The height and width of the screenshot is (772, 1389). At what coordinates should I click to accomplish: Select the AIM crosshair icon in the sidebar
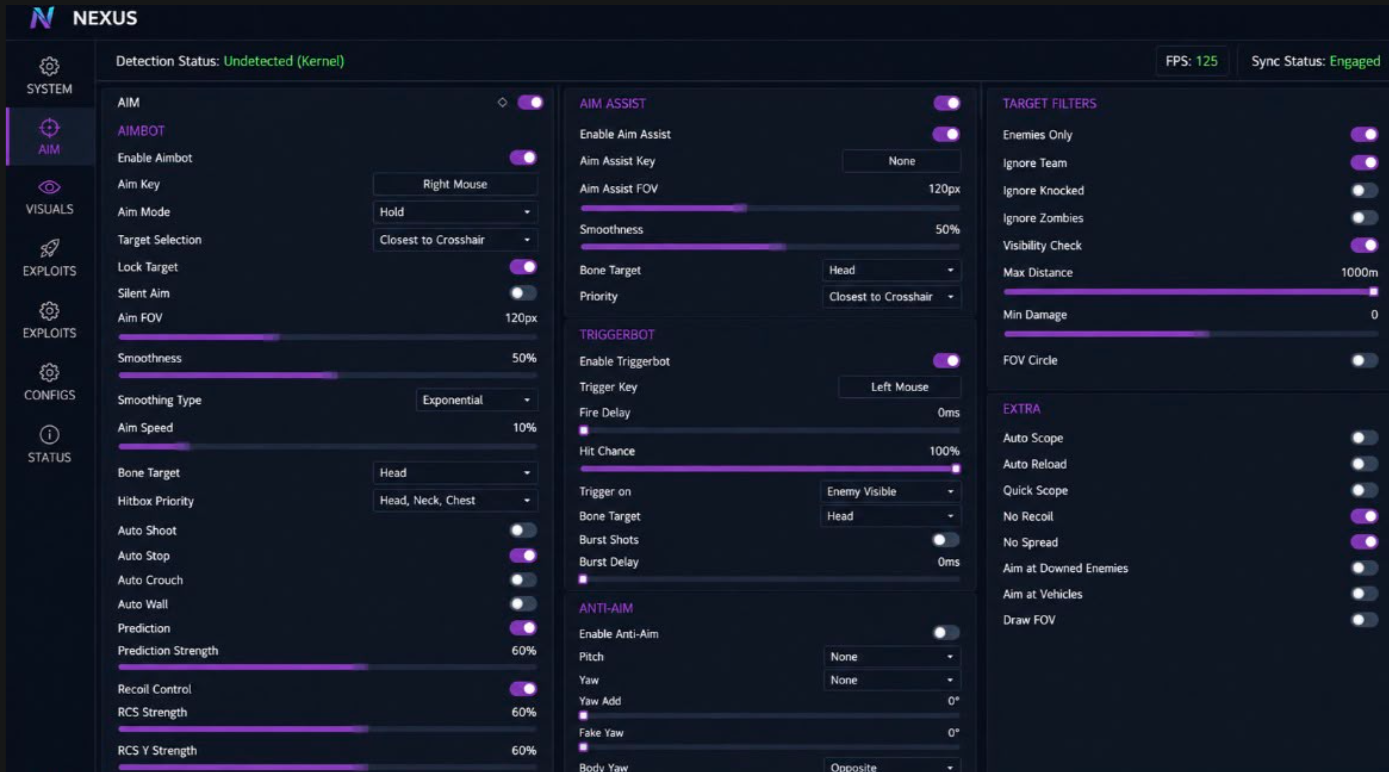[x=49, y=128]
